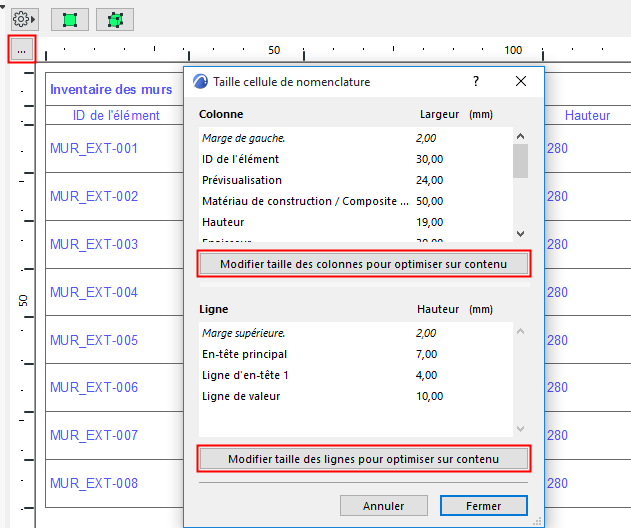Select MUR_EXT-006 cell
Viewport: 631px width, 528px height.
pyautogui.click(x=94, y=387)
